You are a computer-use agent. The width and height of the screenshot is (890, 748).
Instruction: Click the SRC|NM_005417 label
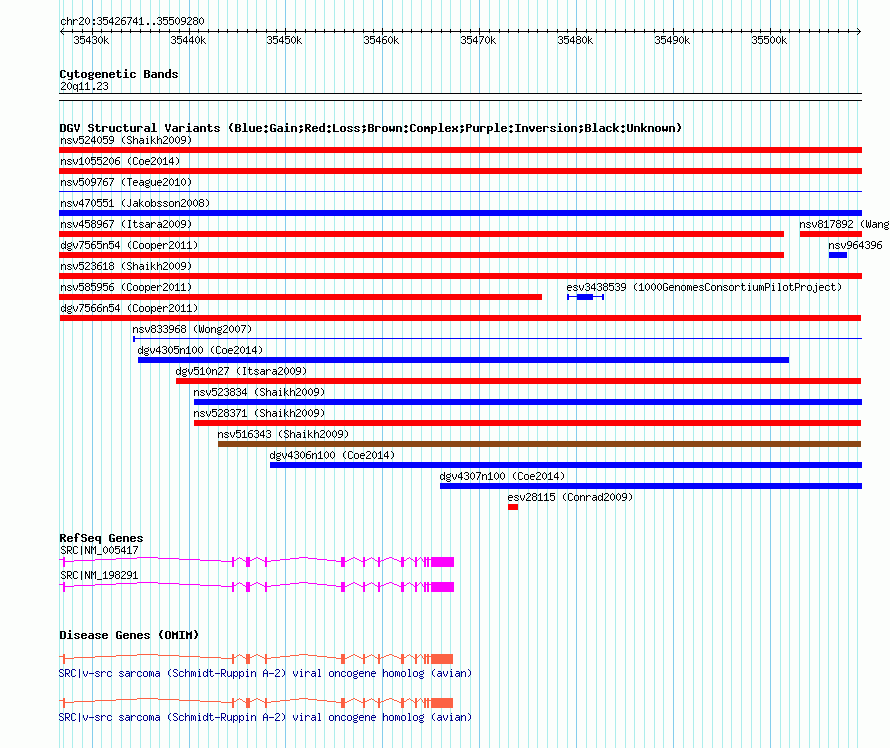[x=99, y=550]
